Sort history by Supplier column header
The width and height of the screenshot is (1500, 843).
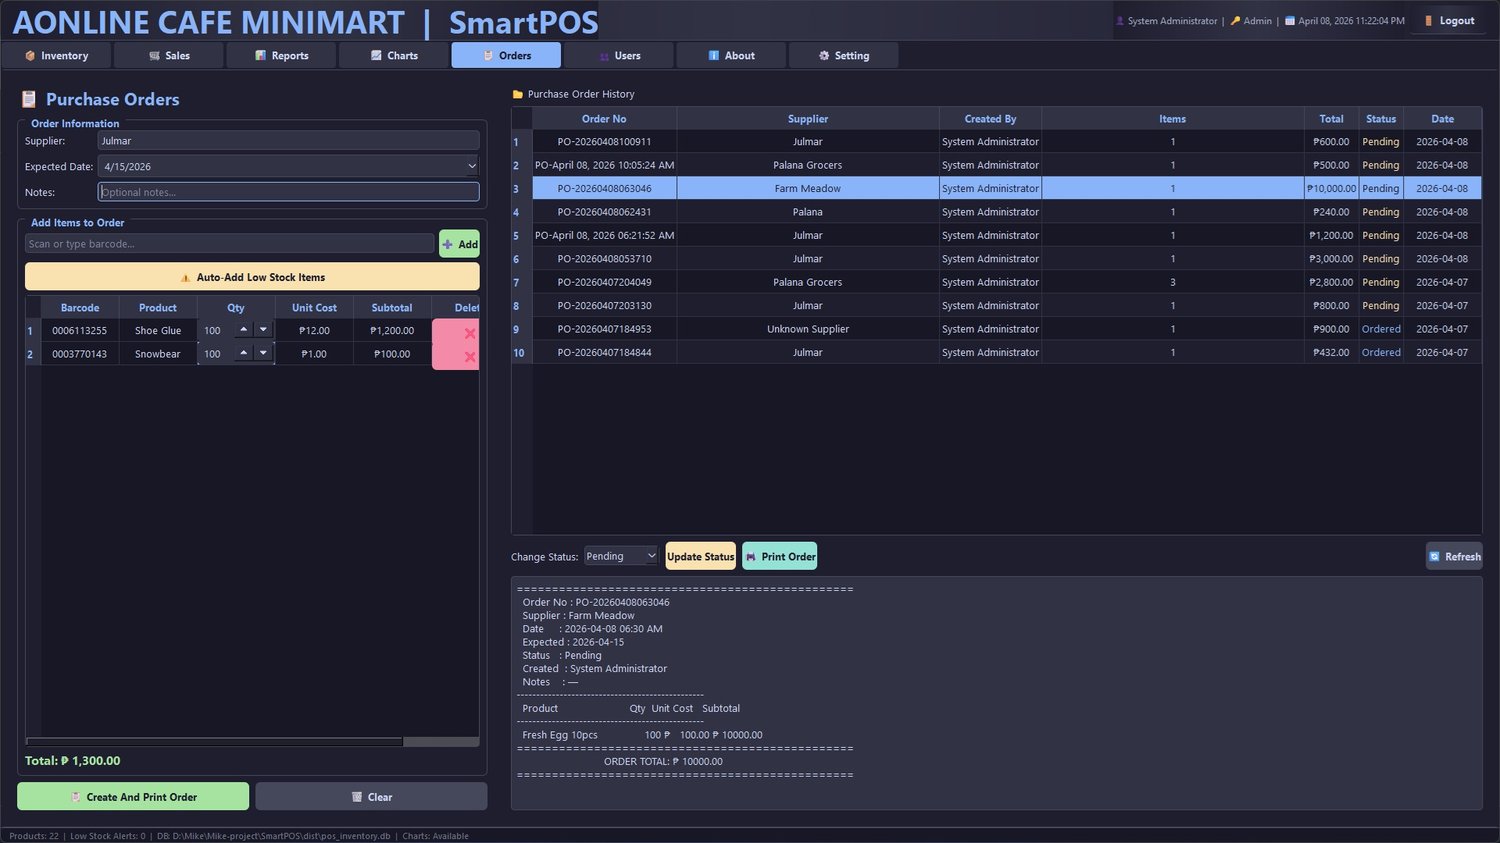point(808,119)
